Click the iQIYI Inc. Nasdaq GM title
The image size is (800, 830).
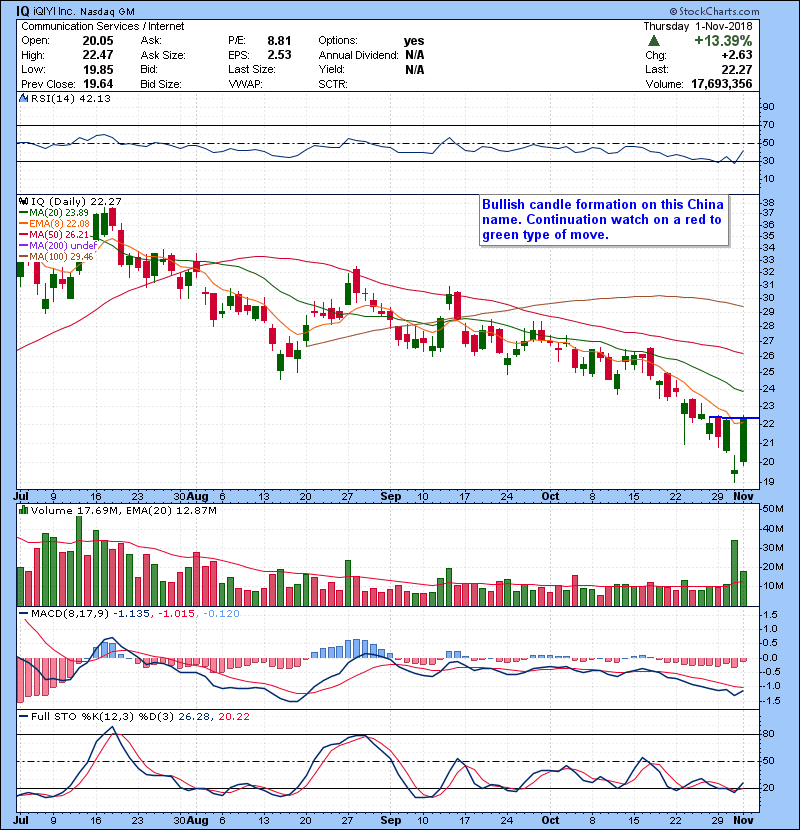pyautogui.click(x=84, y=11)
